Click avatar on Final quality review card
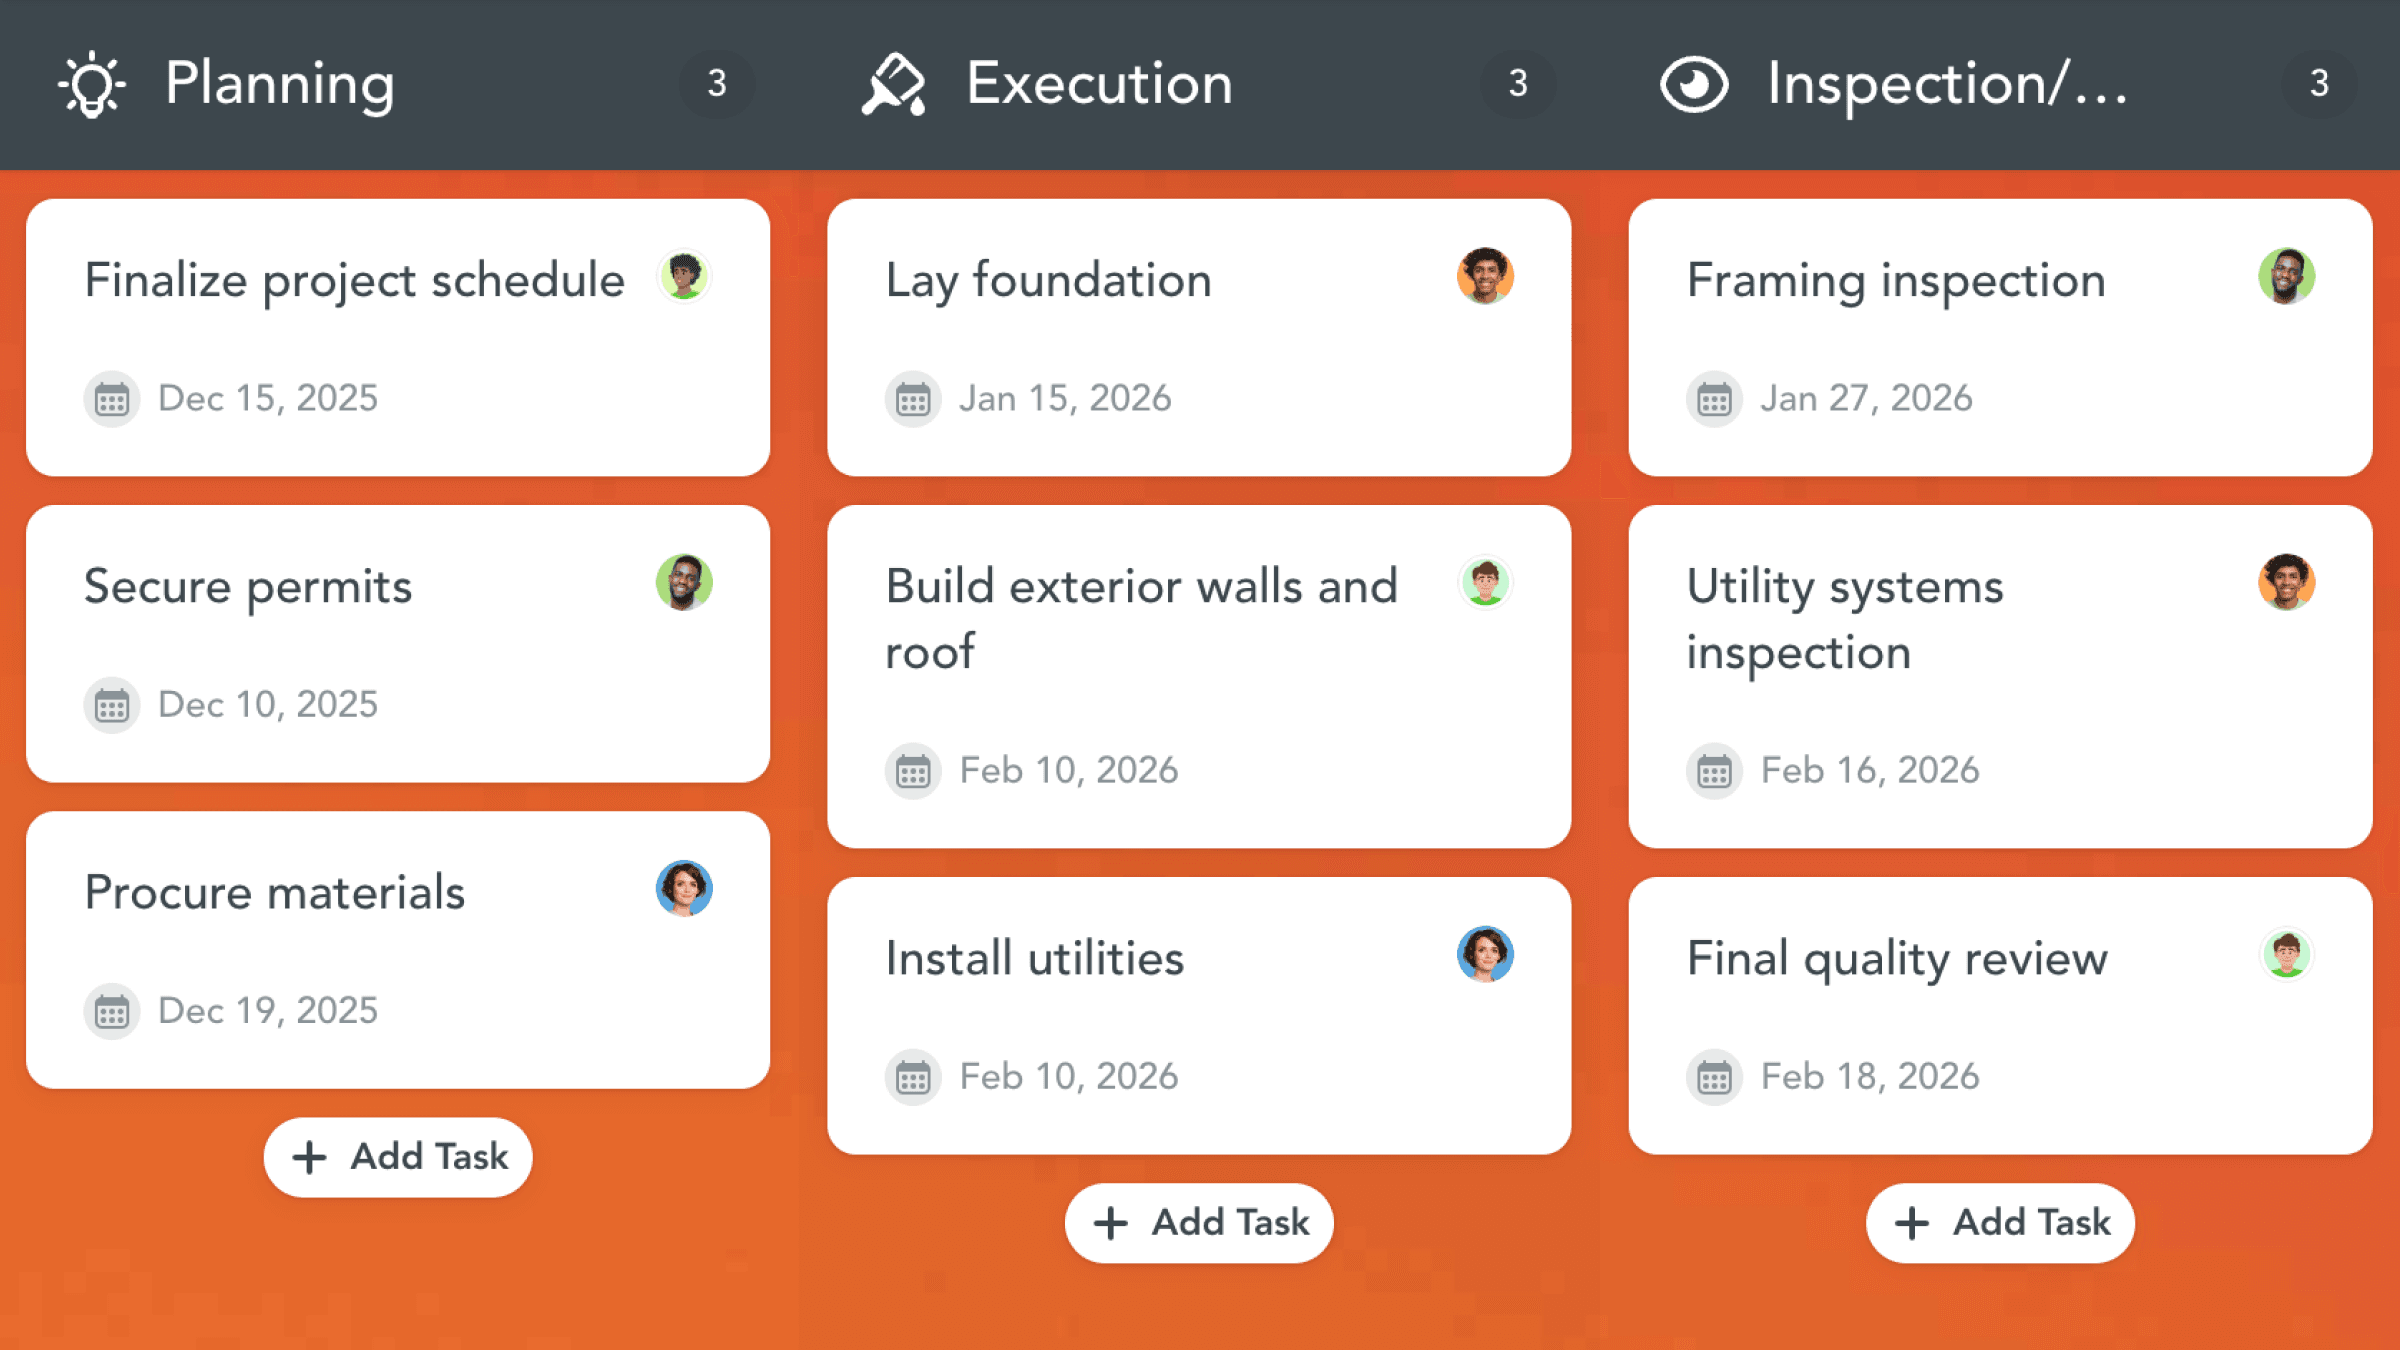 click(2286, 954)
